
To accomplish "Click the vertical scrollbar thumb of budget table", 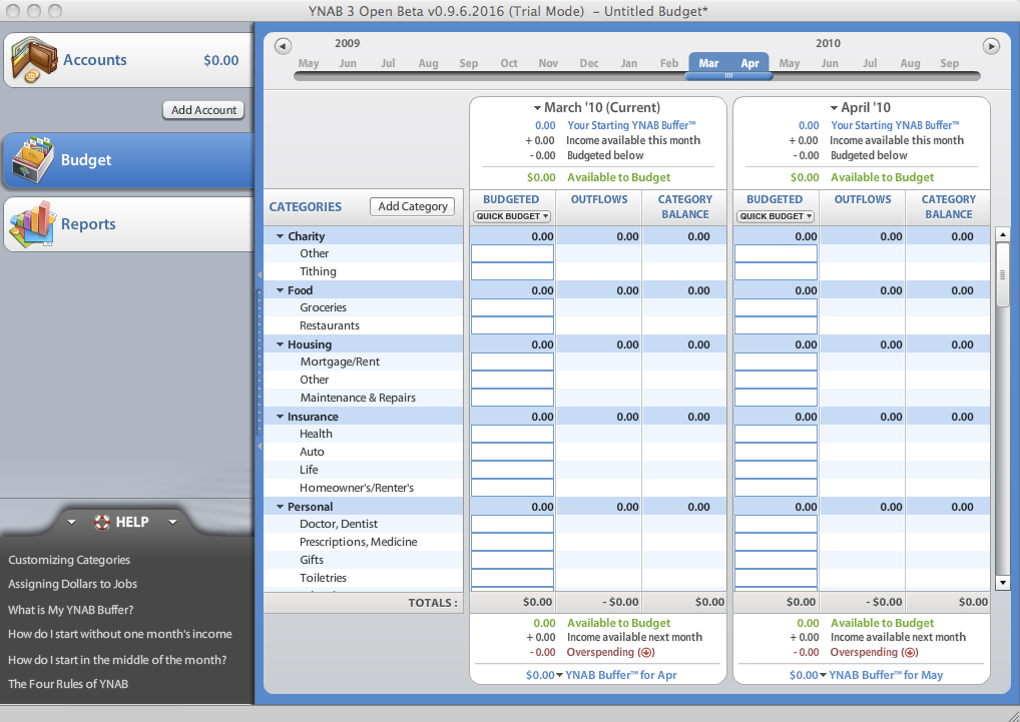I will click(x=1002, y=276).
